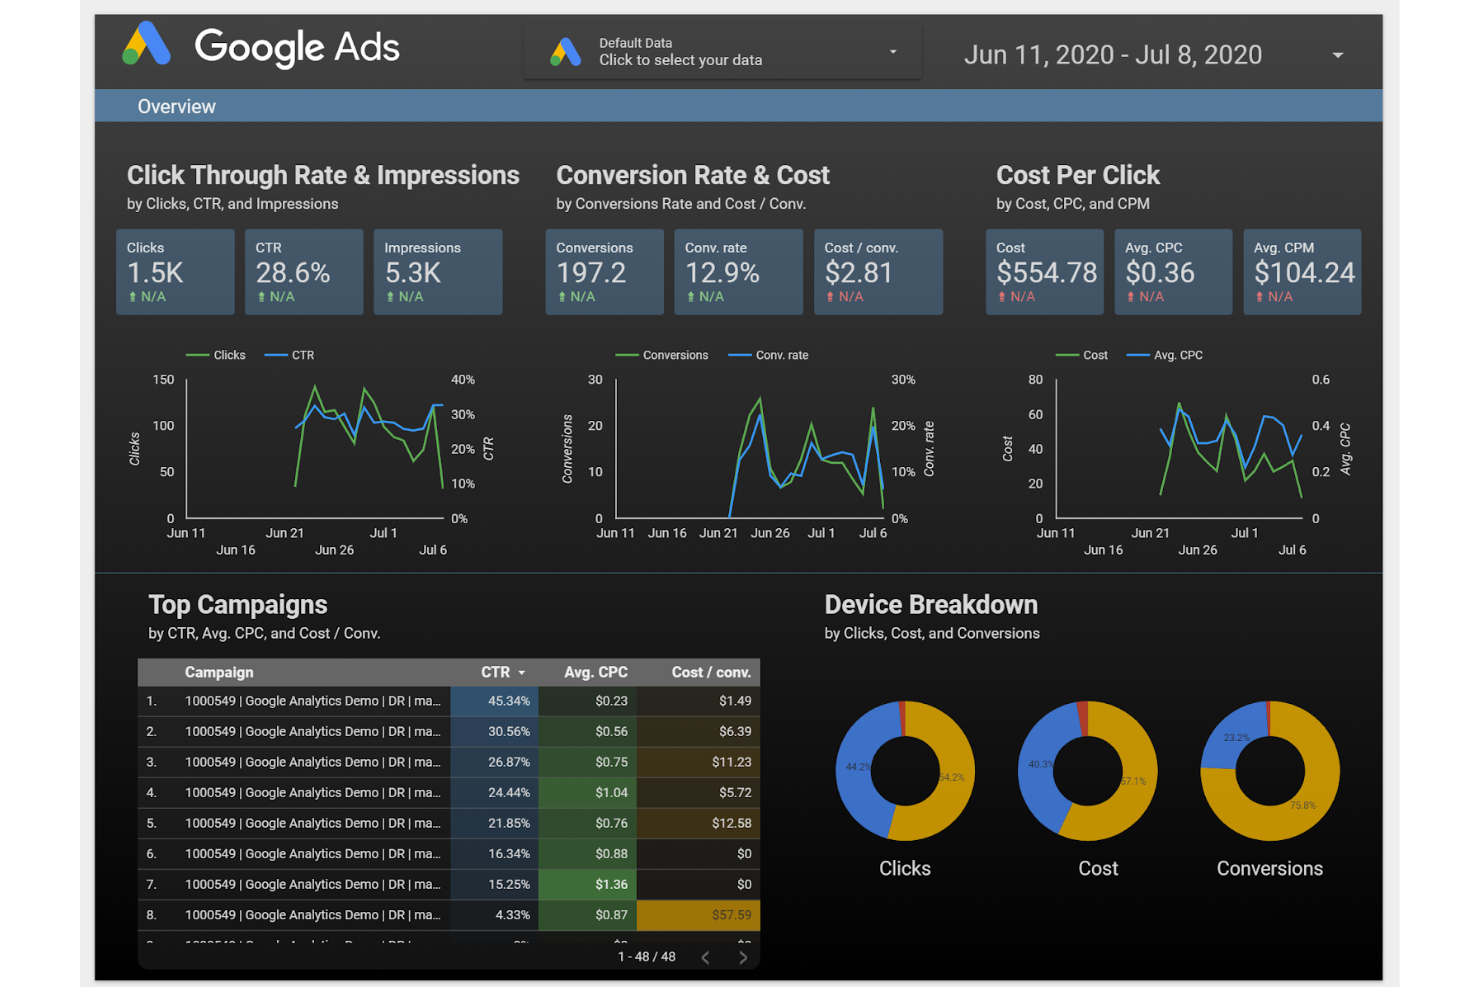Click the Clicks legend entry
Viewport: 1480px width, 987px height.
pyautogui.click(x=216, y=355)
